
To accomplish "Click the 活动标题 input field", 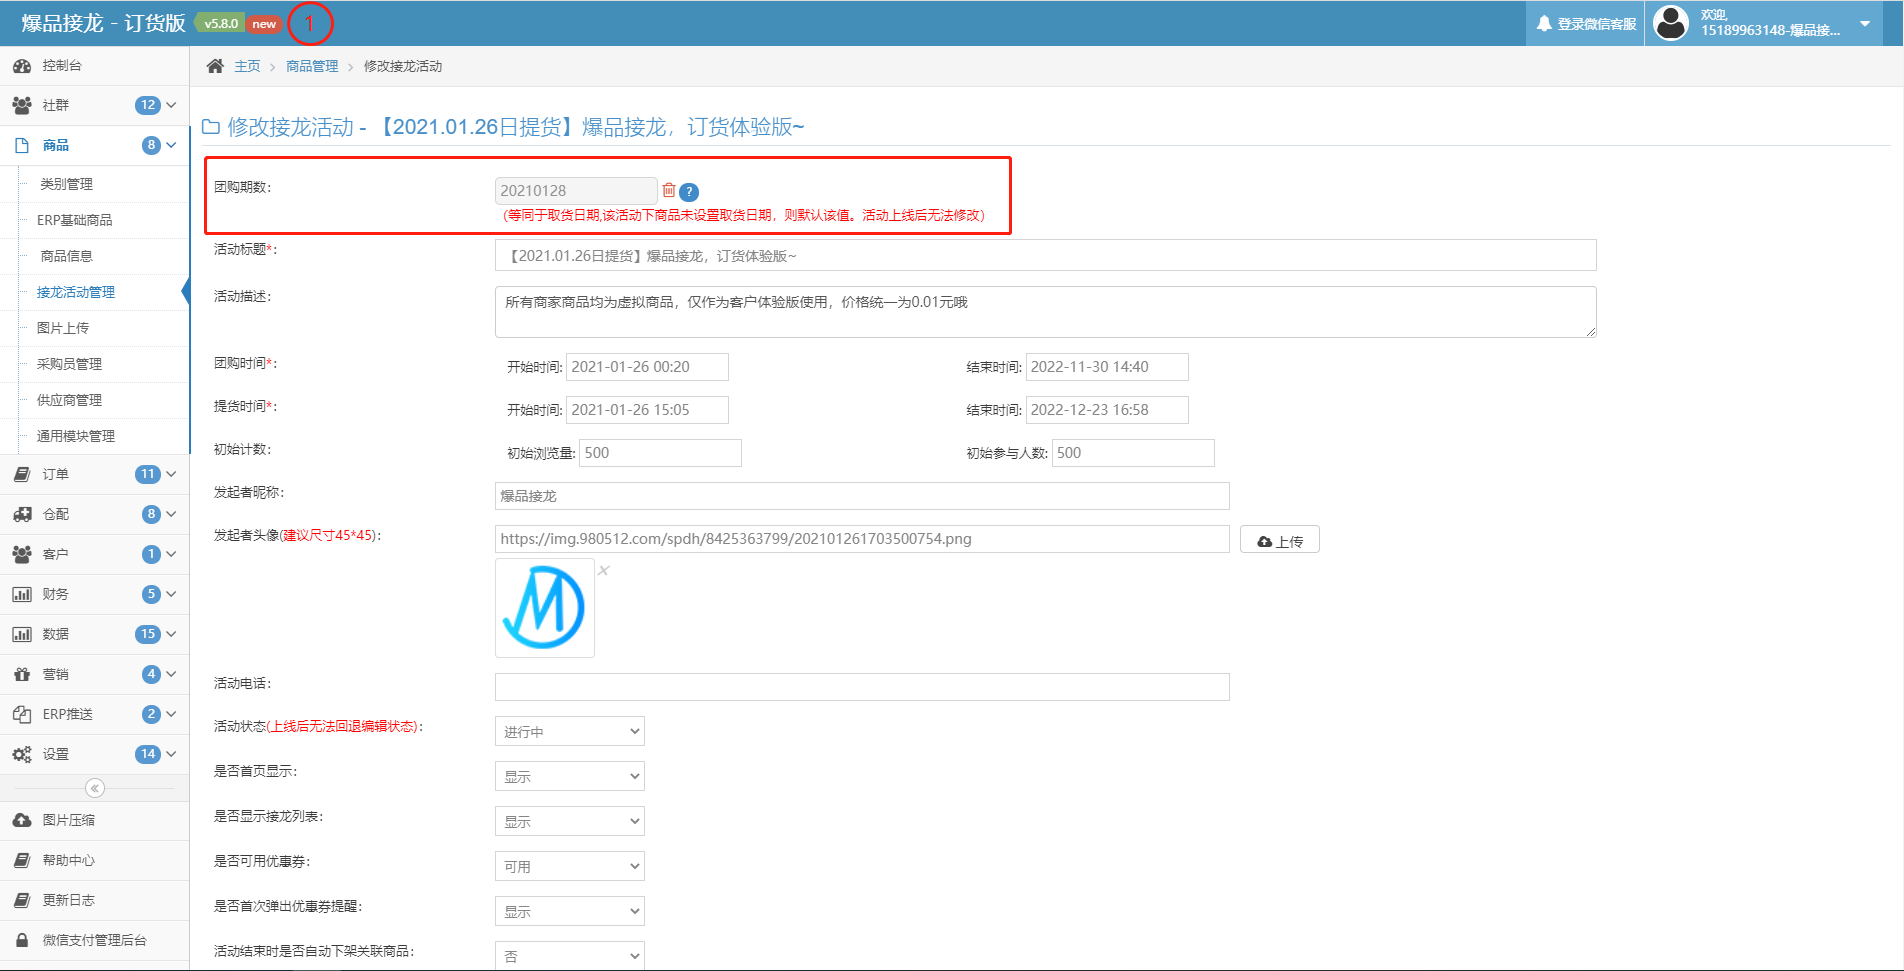I will coord(1046,255).
